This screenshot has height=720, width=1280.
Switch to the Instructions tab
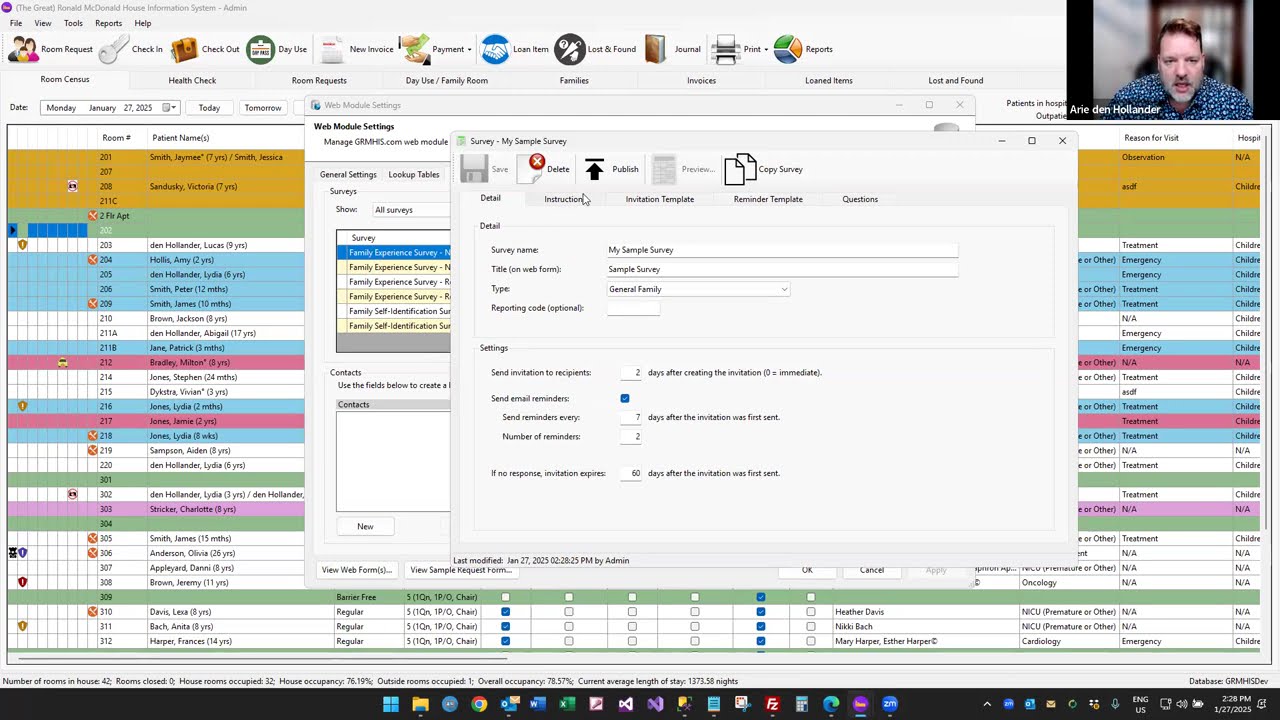point(565,199)
